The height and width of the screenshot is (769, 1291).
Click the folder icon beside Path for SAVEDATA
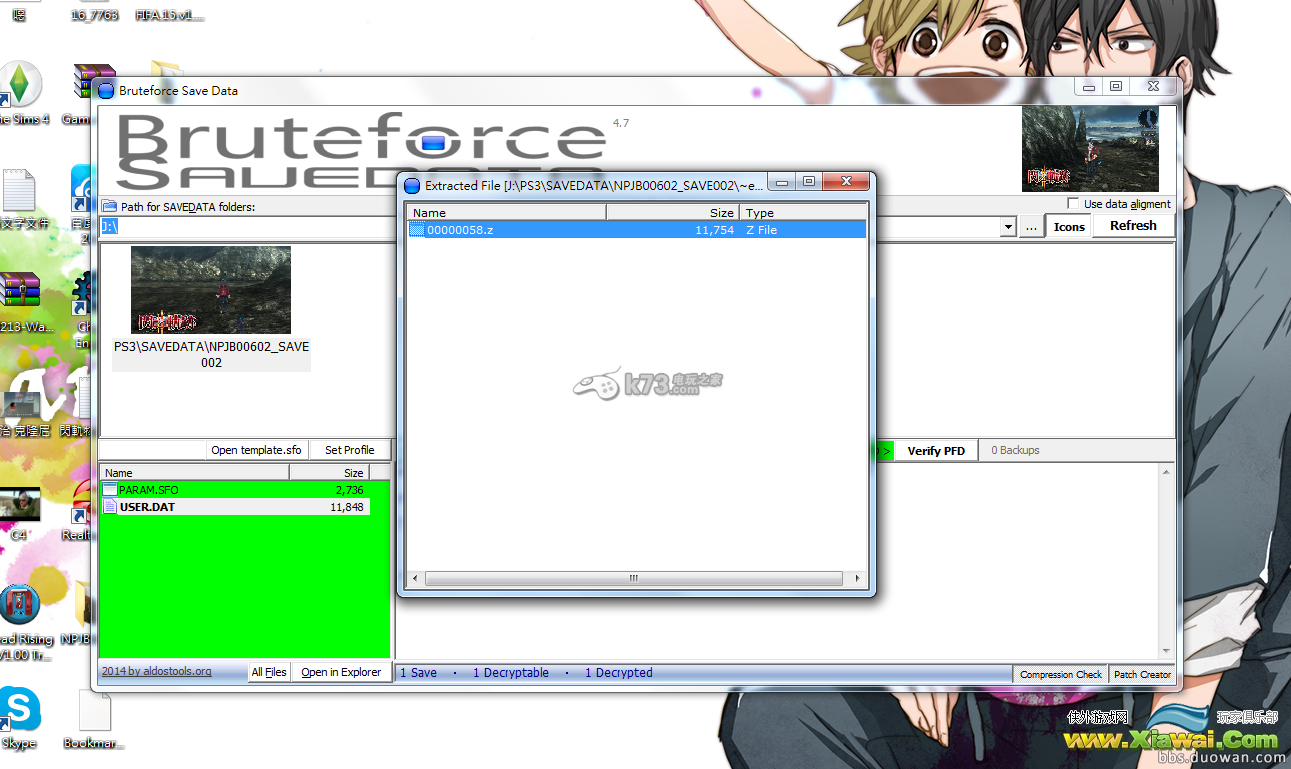(109, 206)
